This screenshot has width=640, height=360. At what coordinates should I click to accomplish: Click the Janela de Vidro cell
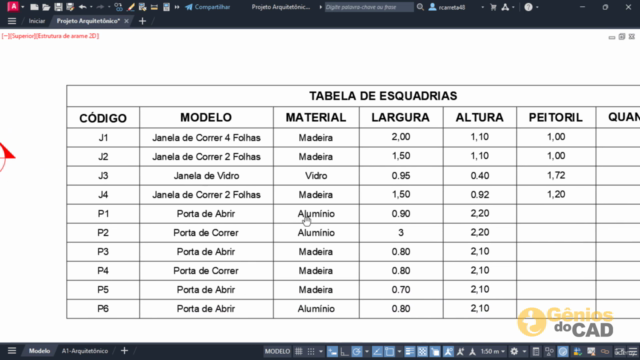(x=206, y=176)
